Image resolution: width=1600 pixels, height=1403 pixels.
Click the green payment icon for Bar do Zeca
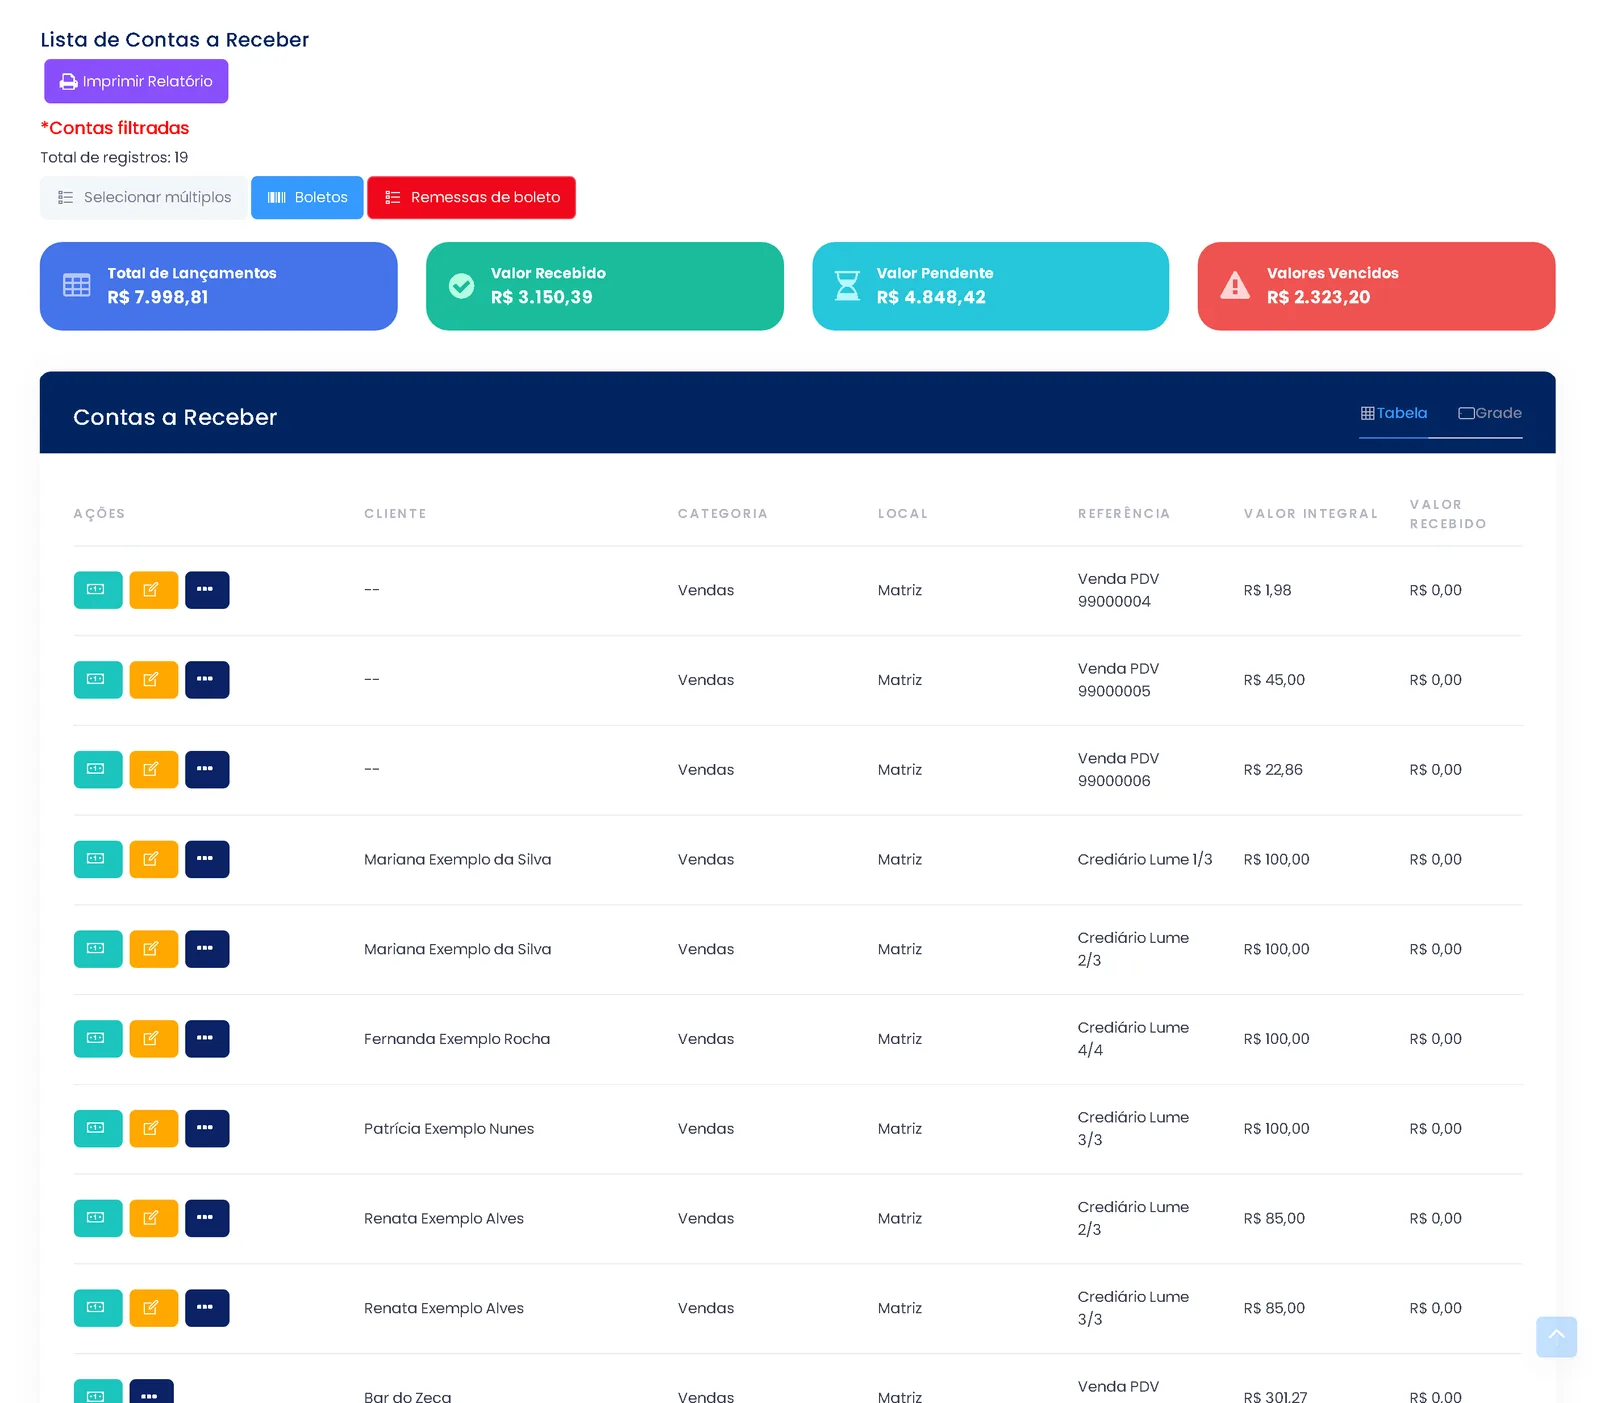coord(98,1392)
